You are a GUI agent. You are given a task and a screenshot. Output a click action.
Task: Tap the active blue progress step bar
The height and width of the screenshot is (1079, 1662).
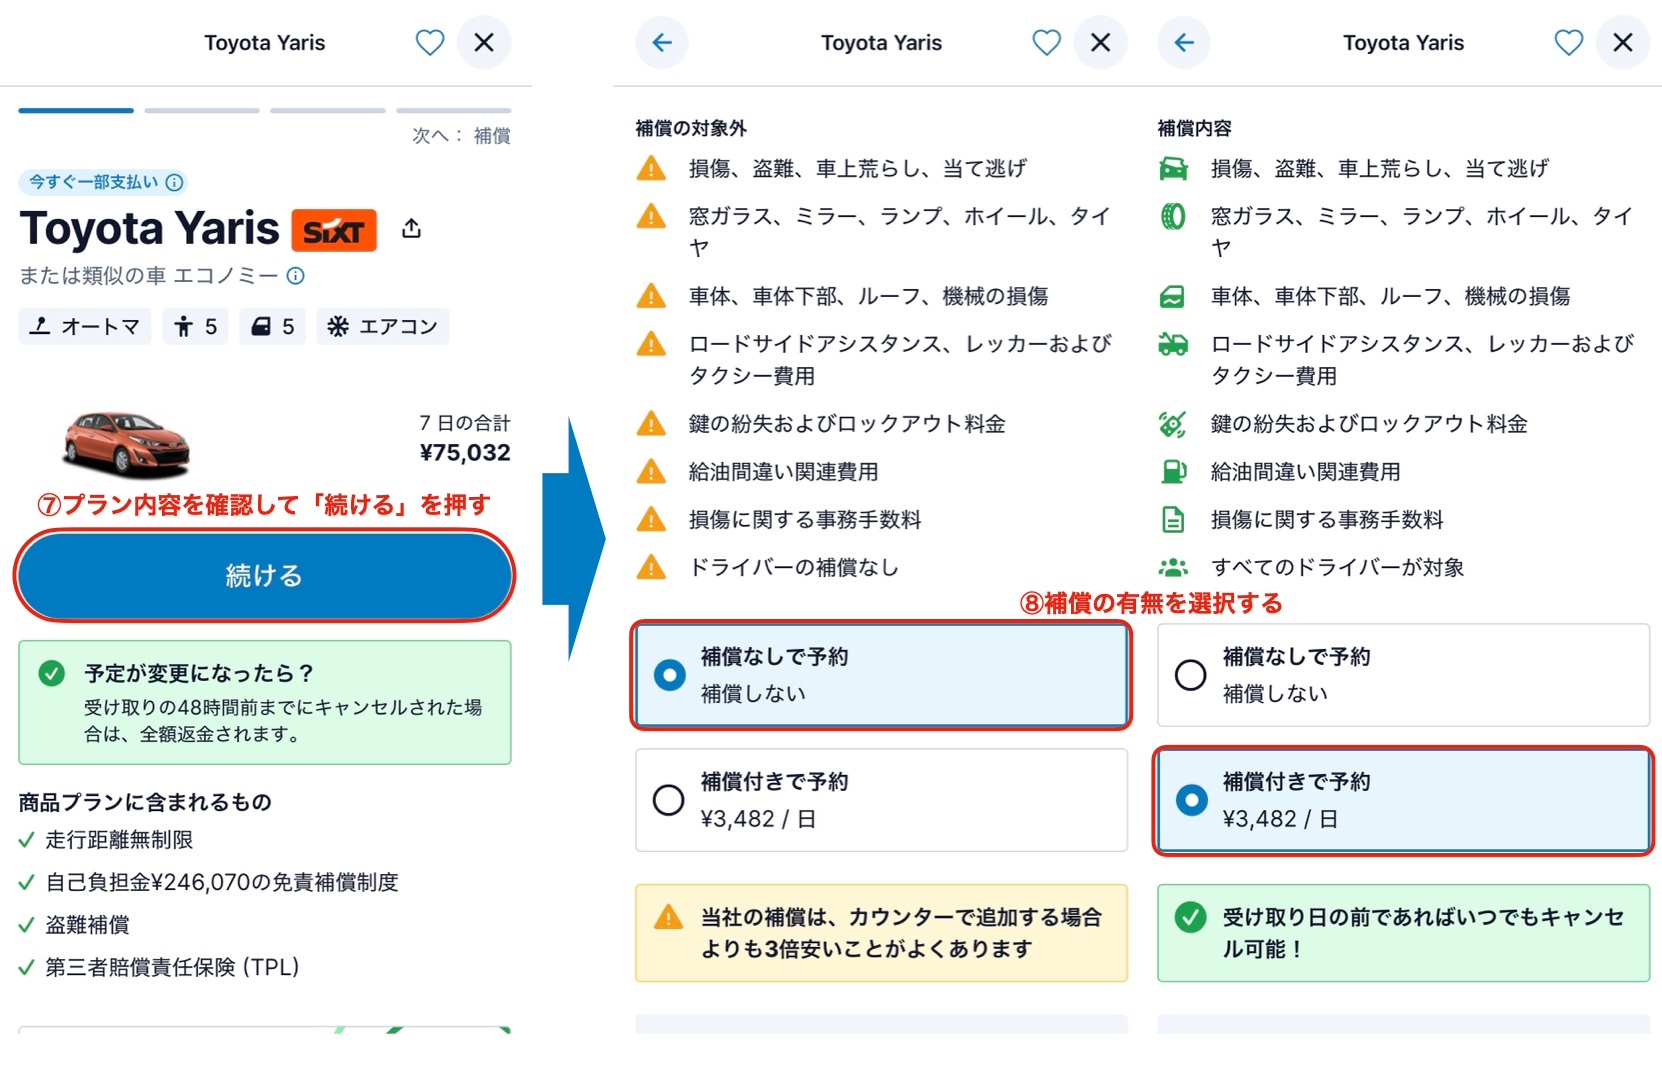click(76, 110)
